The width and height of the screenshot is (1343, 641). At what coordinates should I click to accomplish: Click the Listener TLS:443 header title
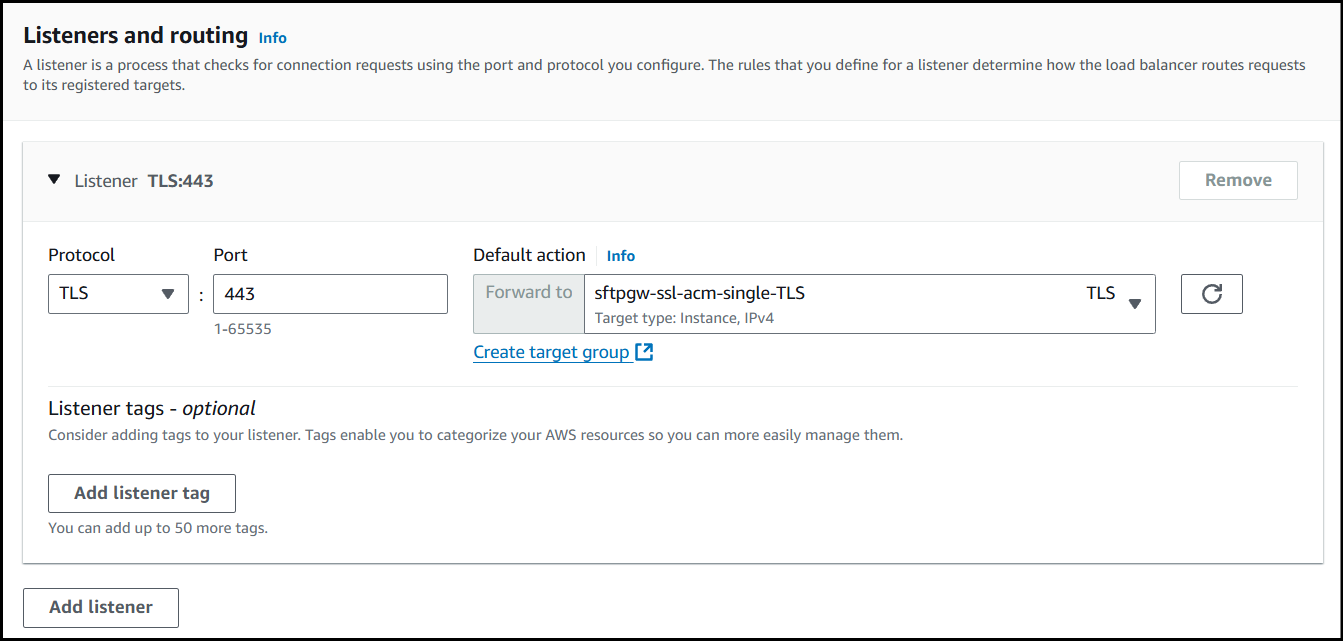point(144,181)
